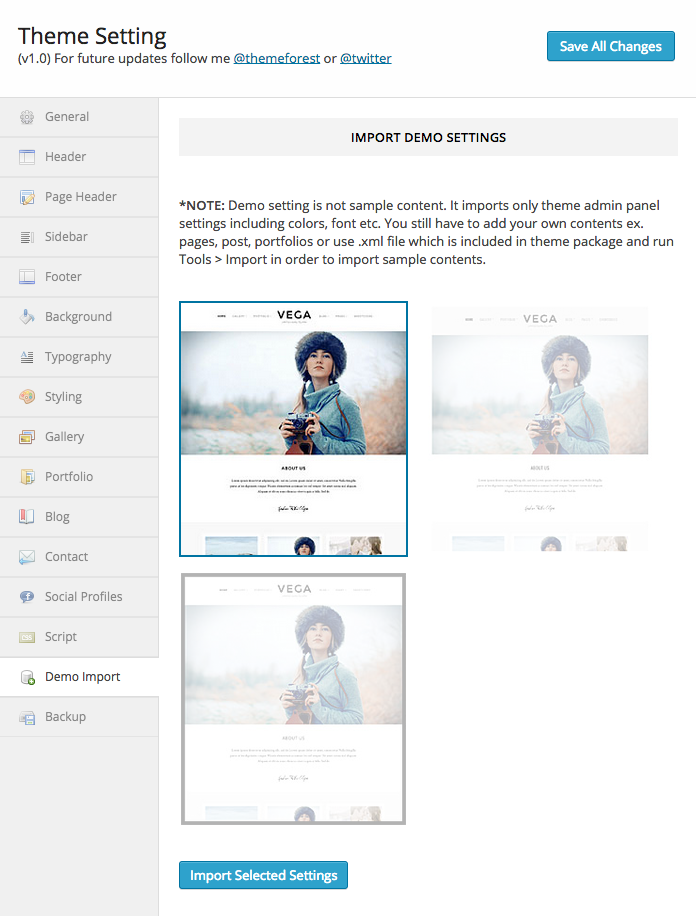Screen dimensions: 696x916
Task: Open the Sidebar settings tab
Action: point(66,237)
